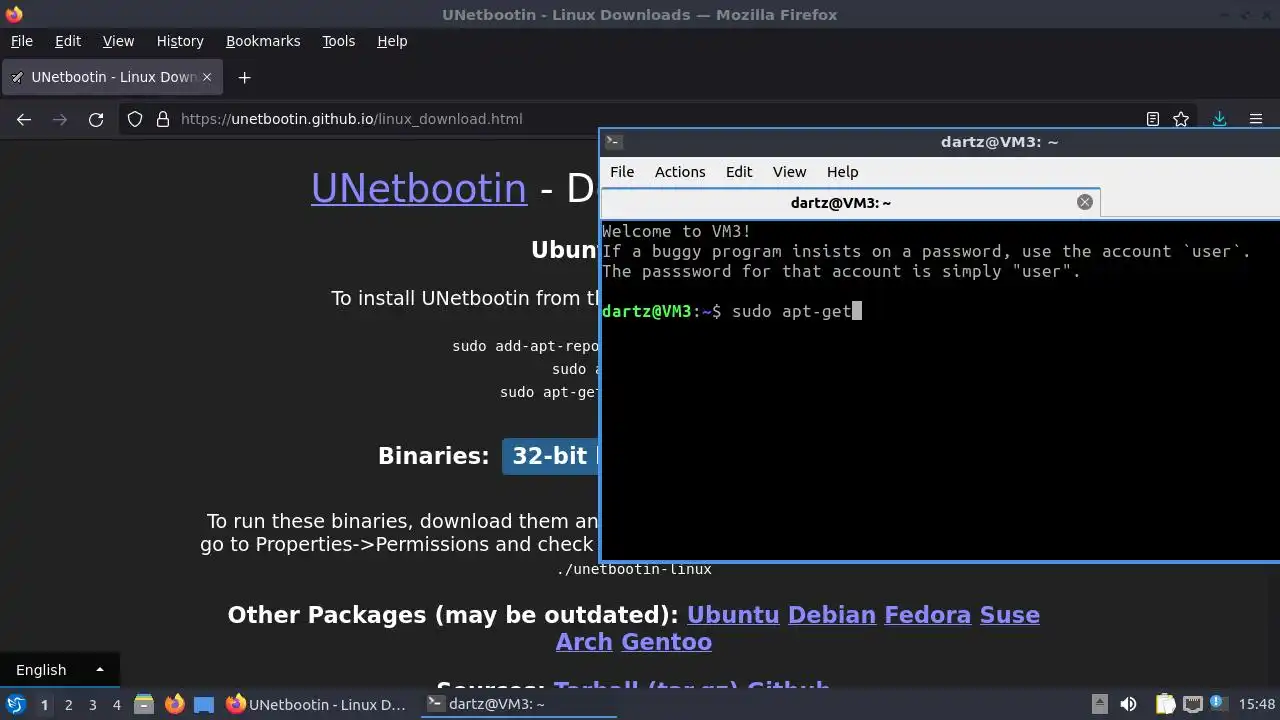Open the Firefox Tools menu
The width and height of the screenshot is (1280, 720).
pos(338,41)
